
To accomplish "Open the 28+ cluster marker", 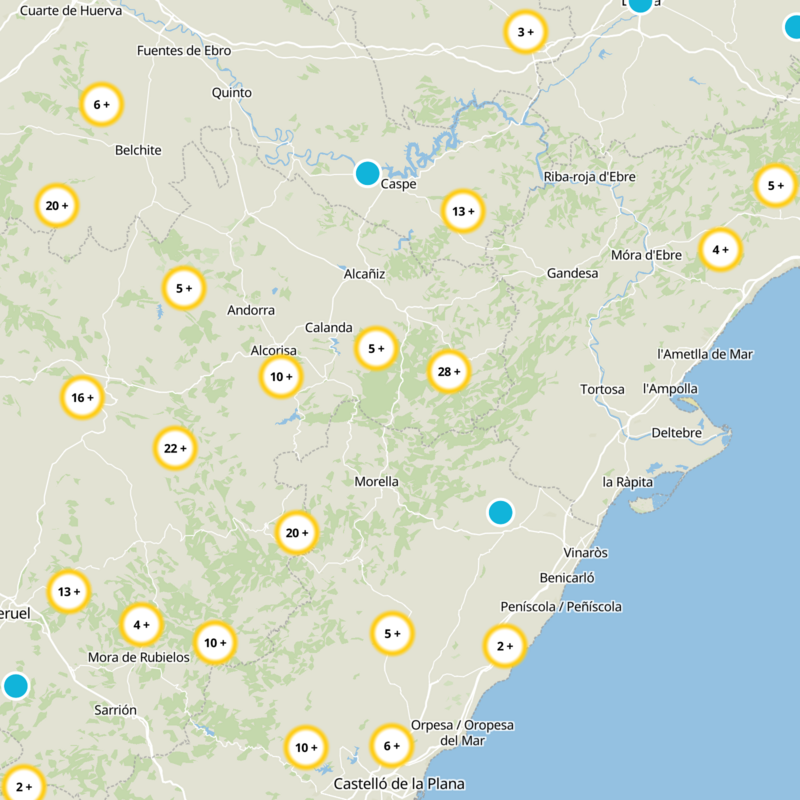I will 448,371.
